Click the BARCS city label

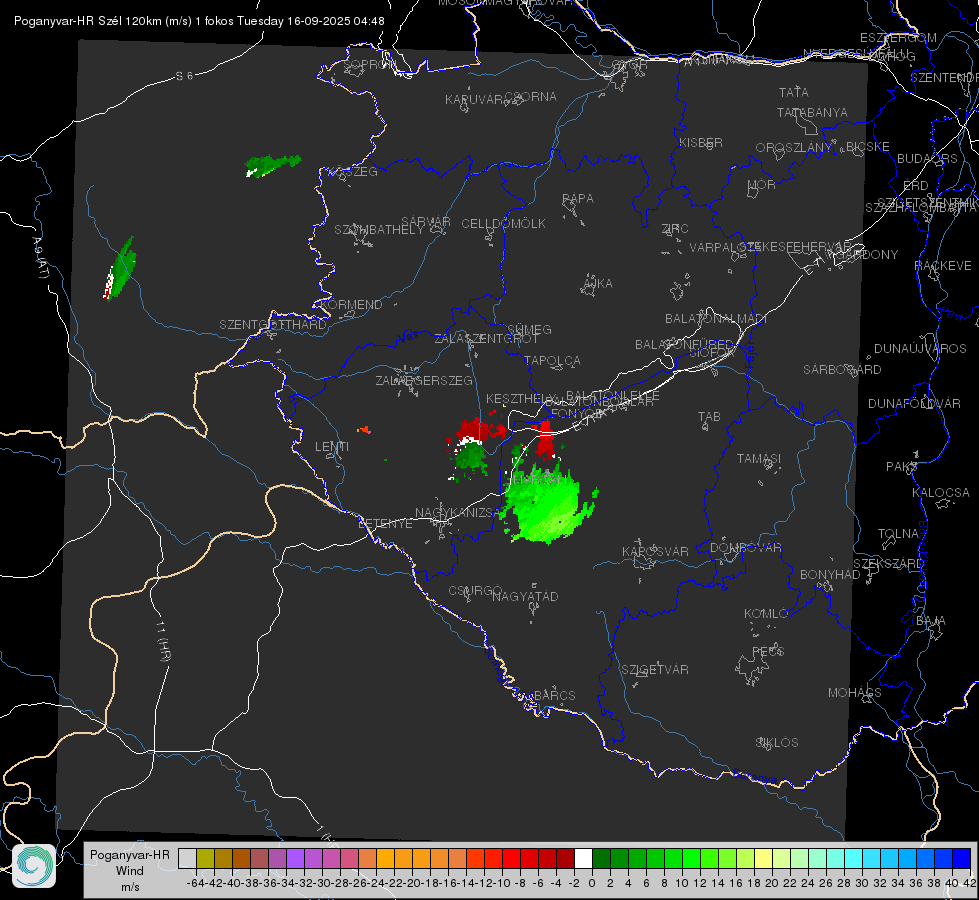554,695
